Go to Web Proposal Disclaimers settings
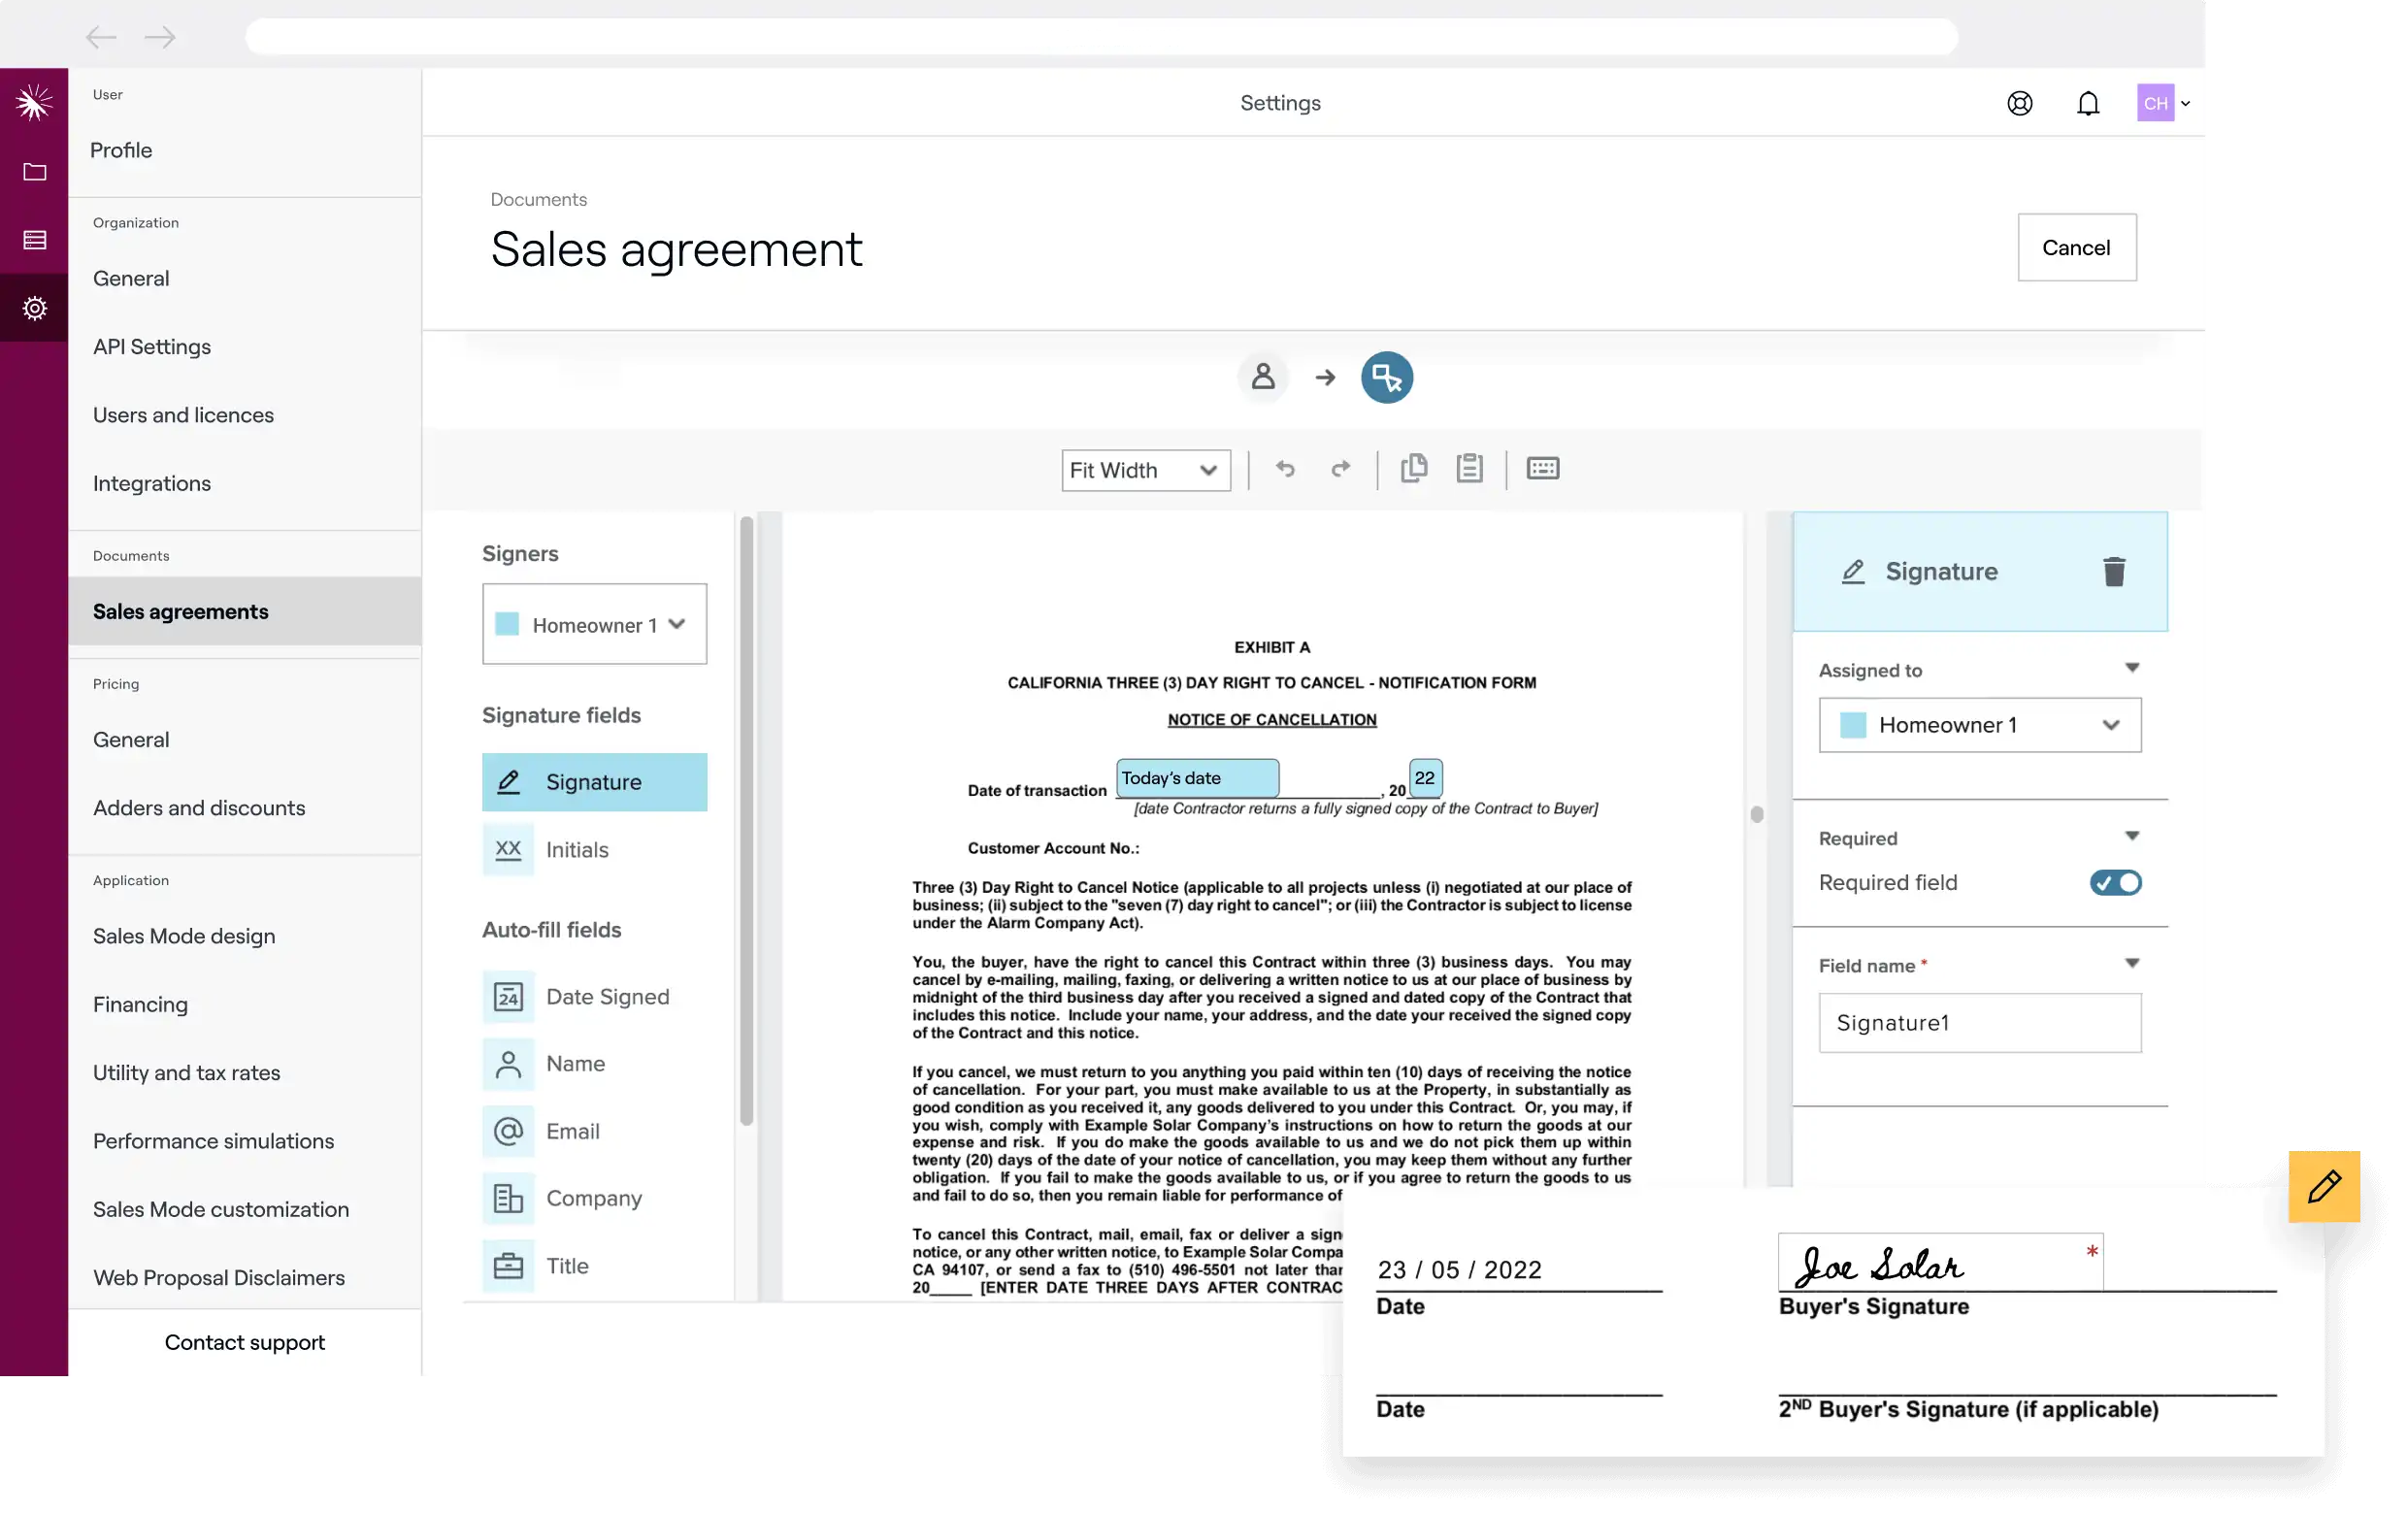Image resolution: width=2408 pixels, height=1514 pixels. 219,1277
